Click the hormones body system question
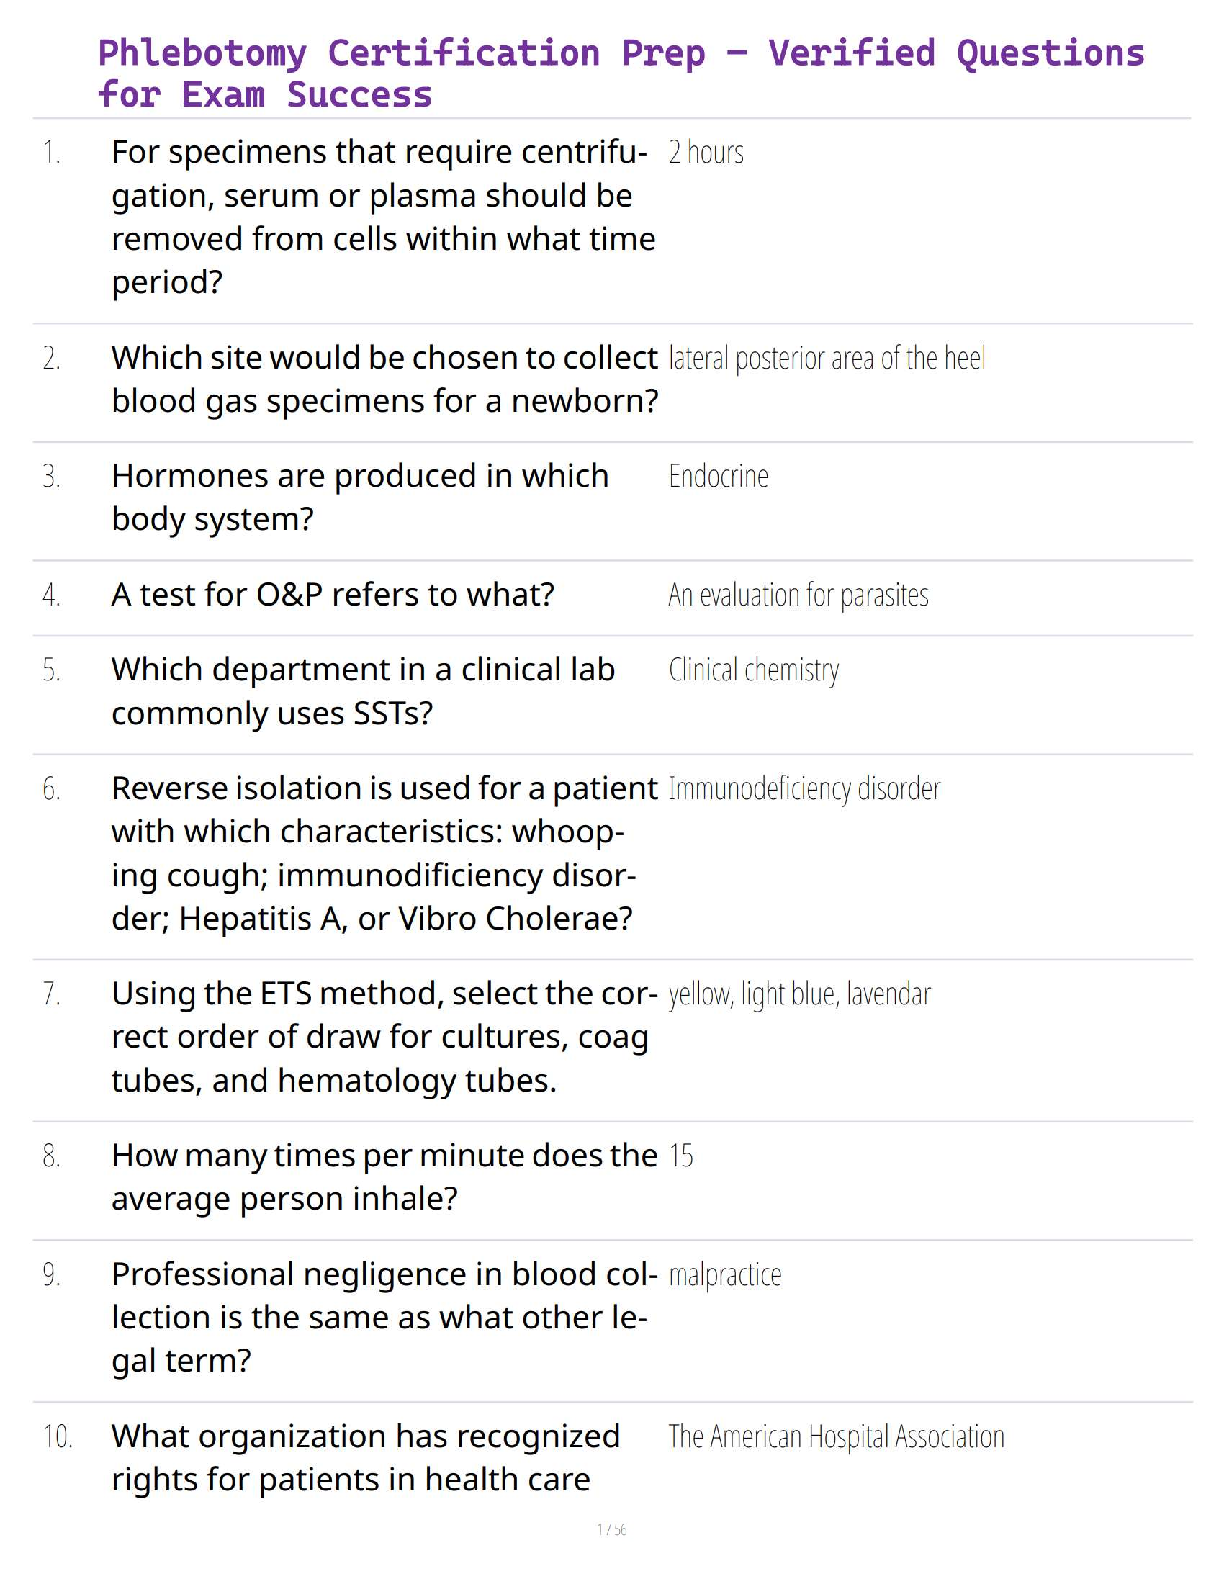Viewport: 1224px width, 1584px height. point(360,497)
